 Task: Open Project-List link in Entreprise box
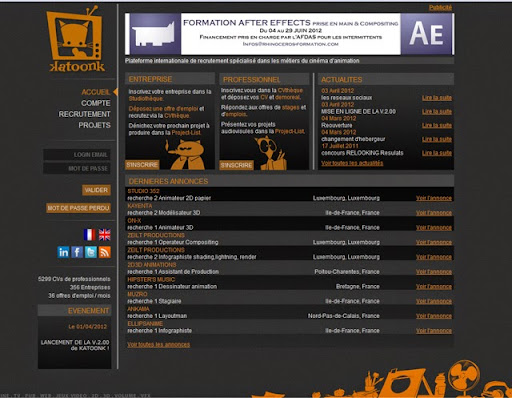click(x=186, y=133)
